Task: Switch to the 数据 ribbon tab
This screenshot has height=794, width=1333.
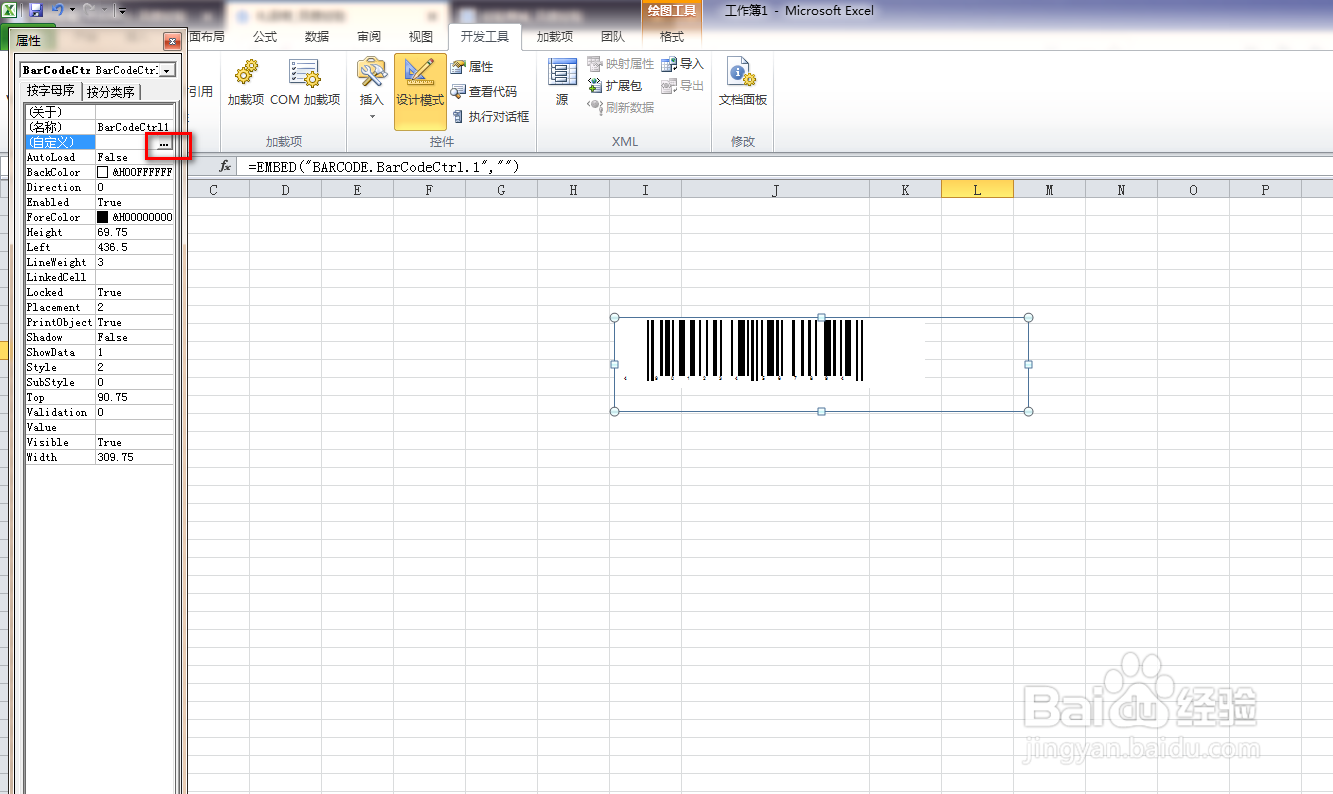Action: [x=317, y=36]
